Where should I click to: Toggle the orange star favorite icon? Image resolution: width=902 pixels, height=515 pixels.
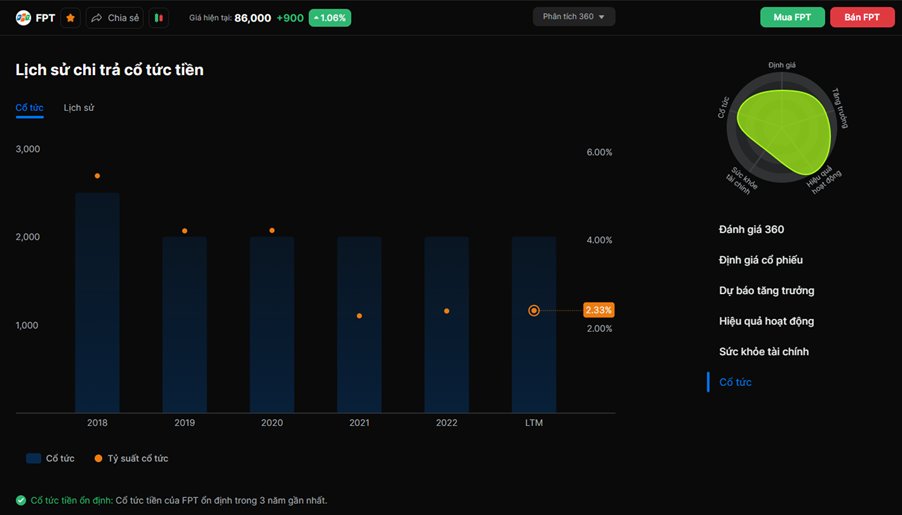pos(71,18)
